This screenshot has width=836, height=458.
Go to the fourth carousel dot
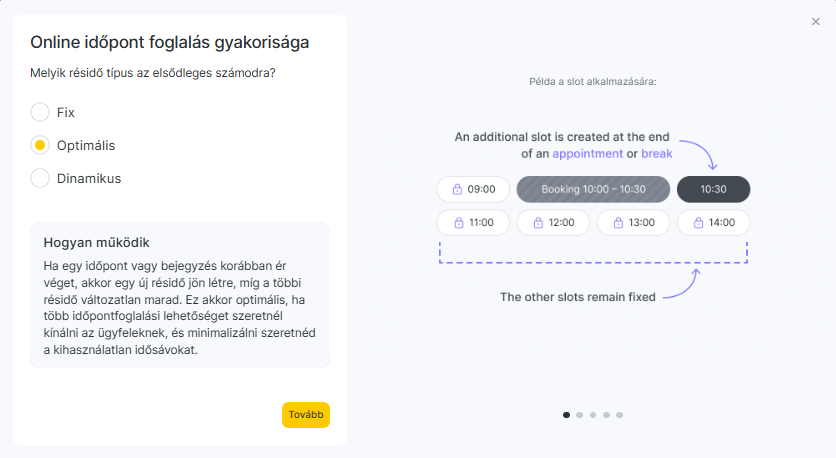(606, 414)
